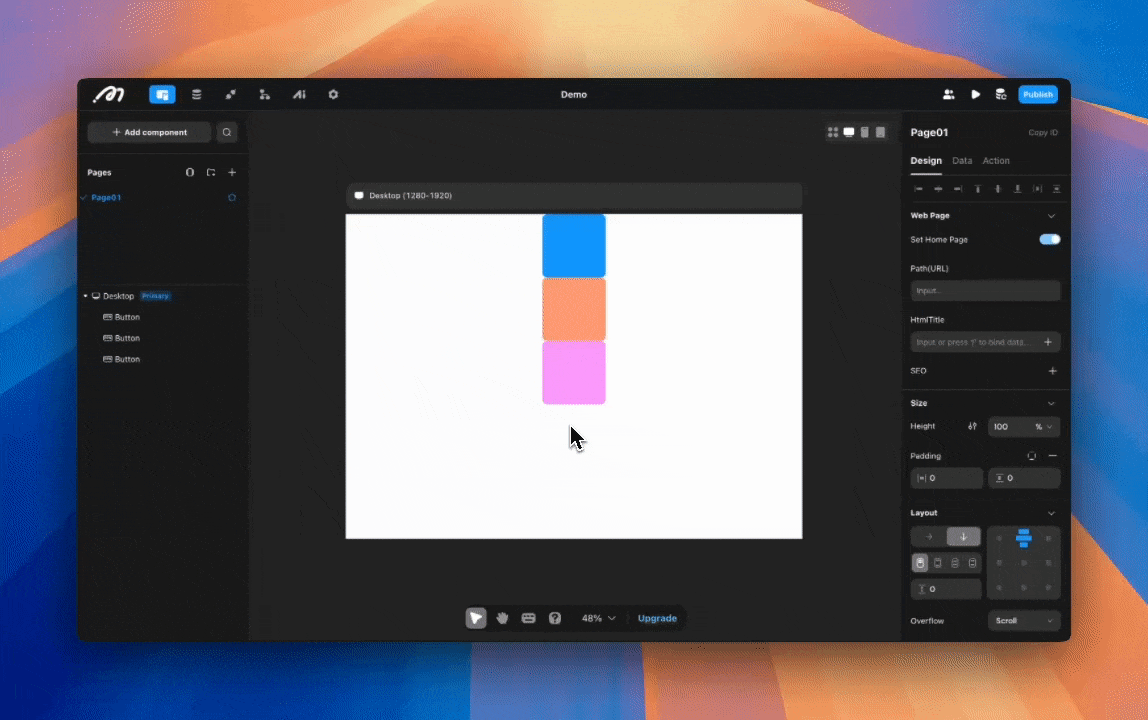Collapse the Desktop tree node triangle
Viewport: 1148px width, 720px height.
click(x=86, y=296)
